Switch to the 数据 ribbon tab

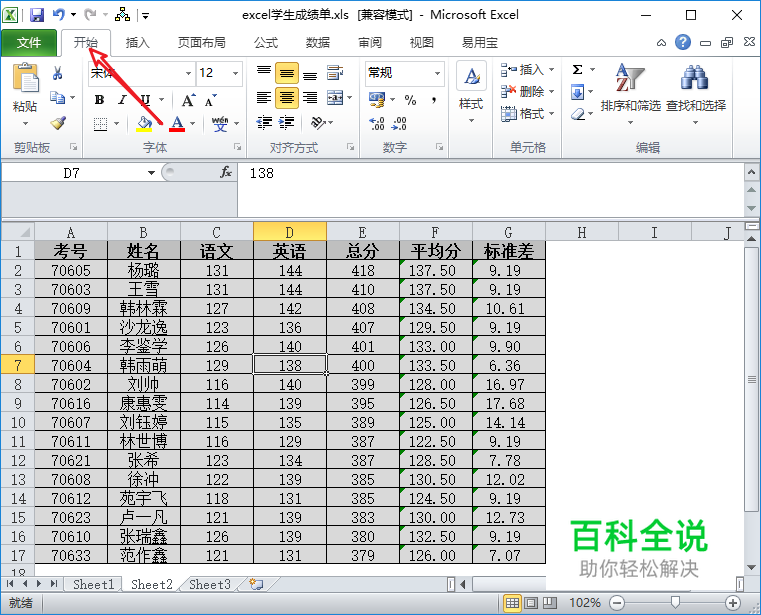point(318,43)
